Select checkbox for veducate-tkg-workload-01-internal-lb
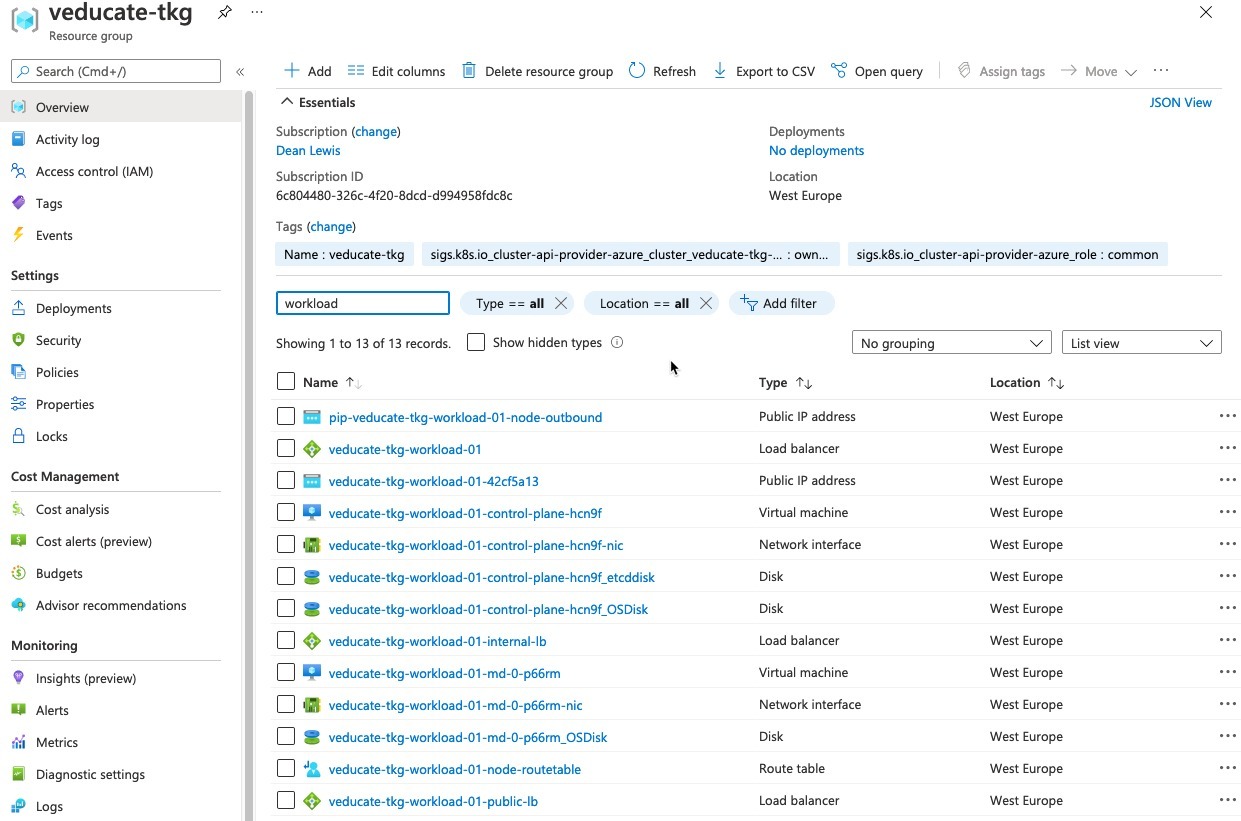 click(x=286, y=640)
